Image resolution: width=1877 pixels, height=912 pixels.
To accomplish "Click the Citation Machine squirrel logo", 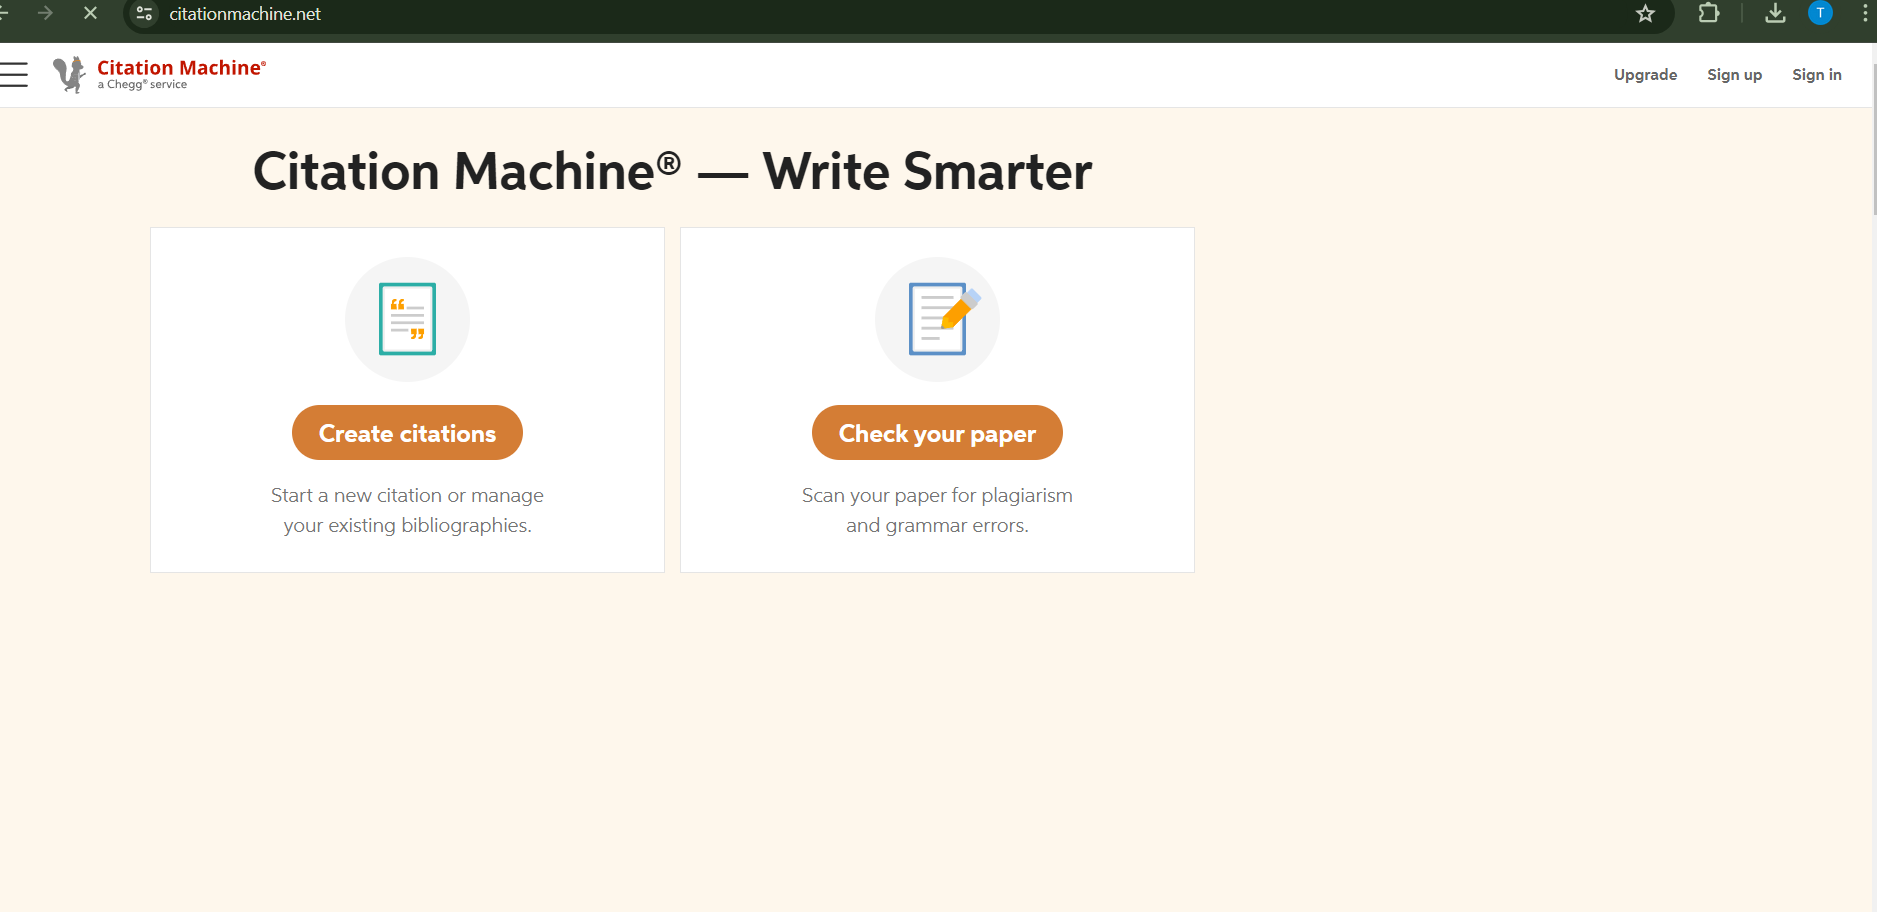I will 69,75.
